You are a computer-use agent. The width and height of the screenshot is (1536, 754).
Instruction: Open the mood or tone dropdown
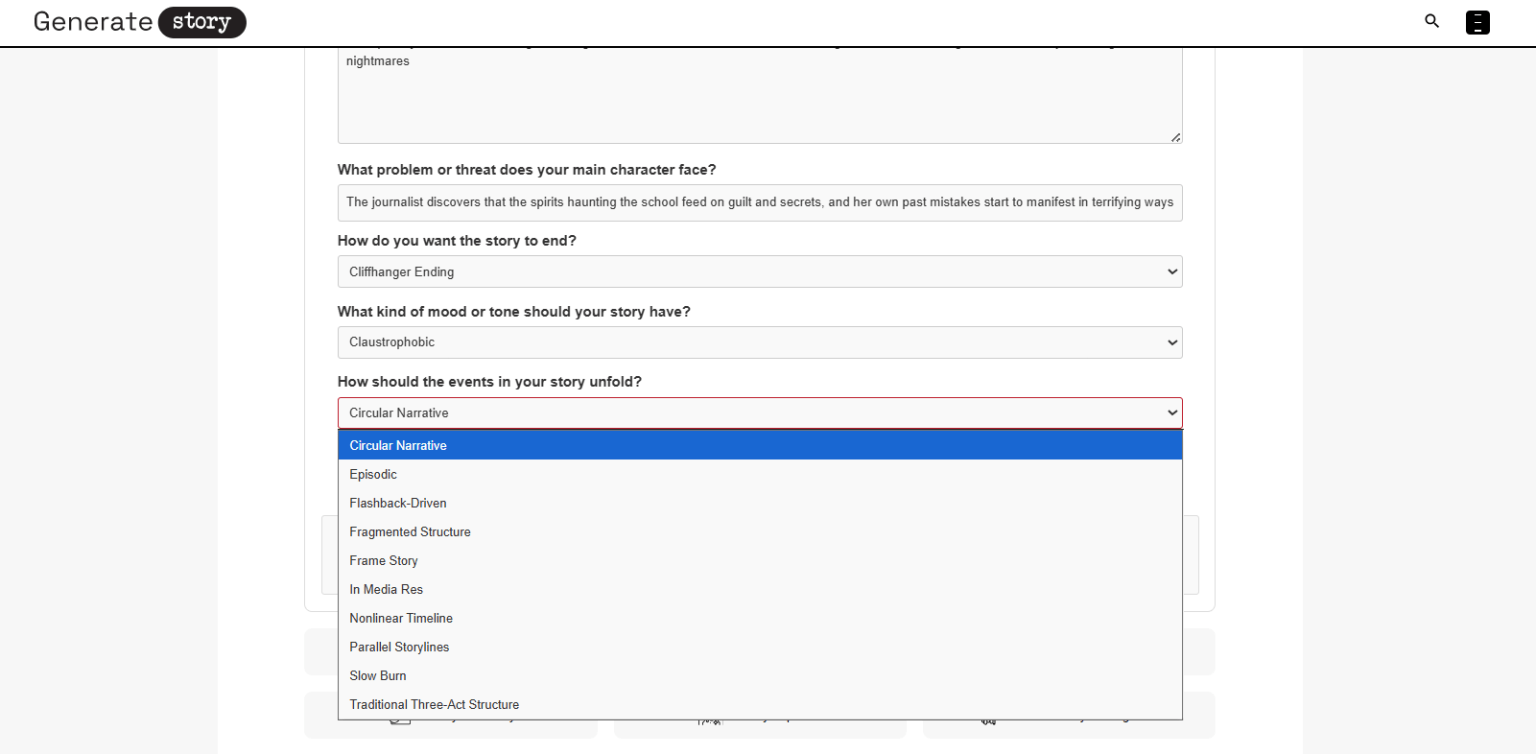click(759, 342)
